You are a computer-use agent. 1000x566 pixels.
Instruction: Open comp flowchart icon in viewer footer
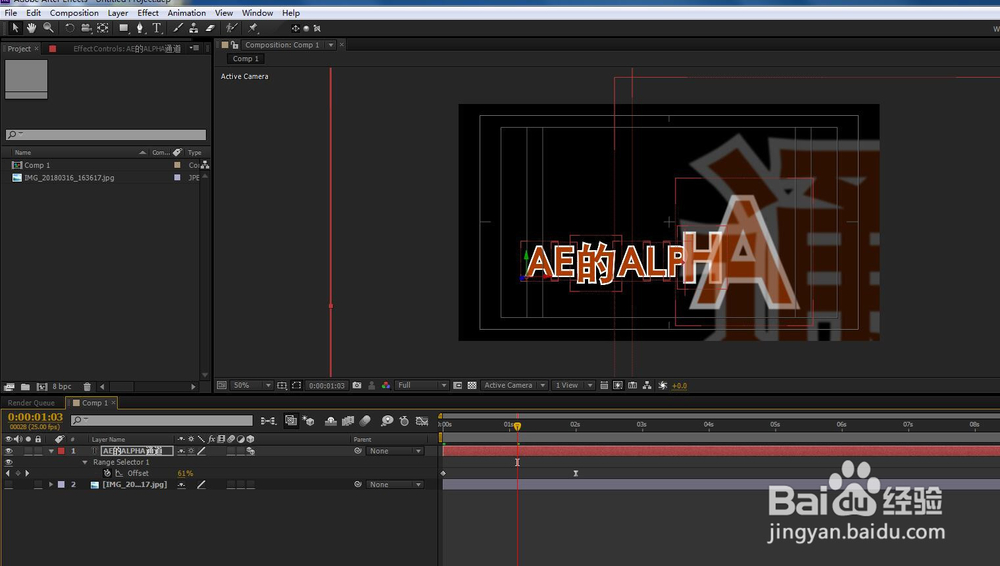point(647,385)
